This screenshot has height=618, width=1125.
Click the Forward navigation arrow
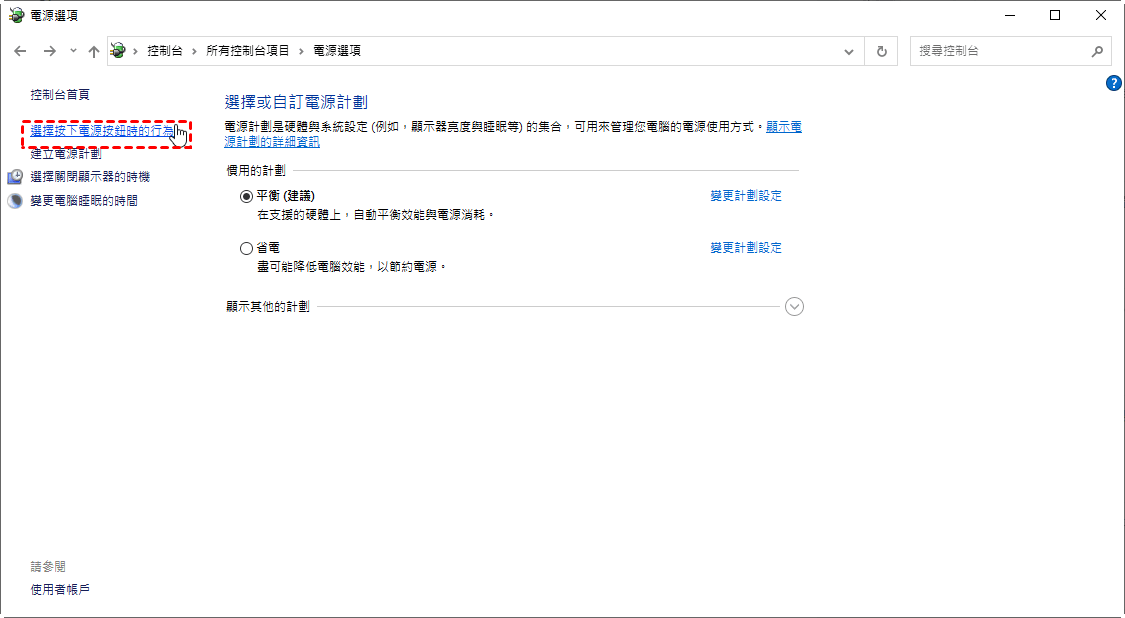pos(50,52)
